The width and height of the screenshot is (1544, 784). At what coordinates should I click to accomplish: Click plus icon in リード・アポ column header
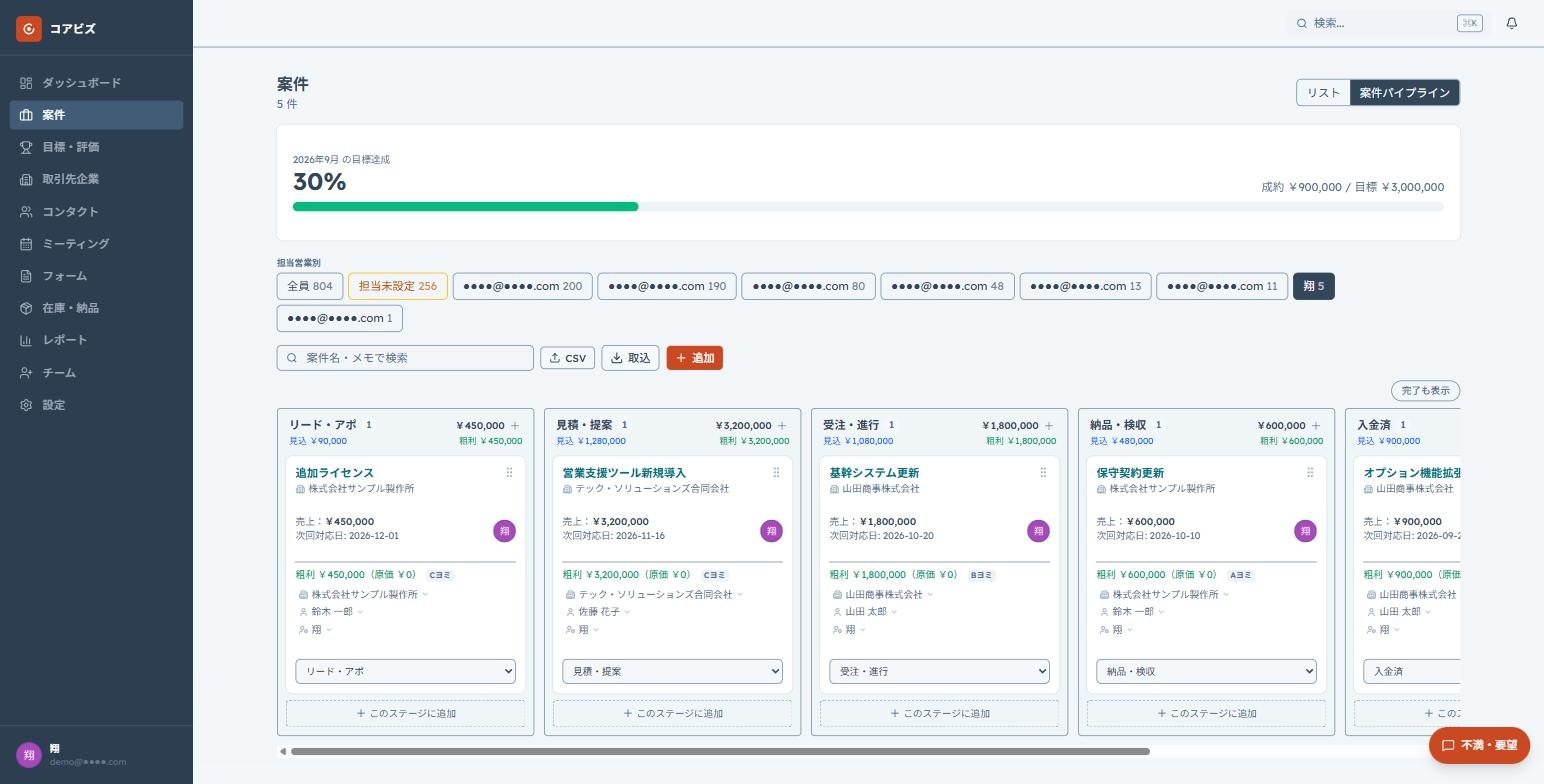tap(515, 426)
